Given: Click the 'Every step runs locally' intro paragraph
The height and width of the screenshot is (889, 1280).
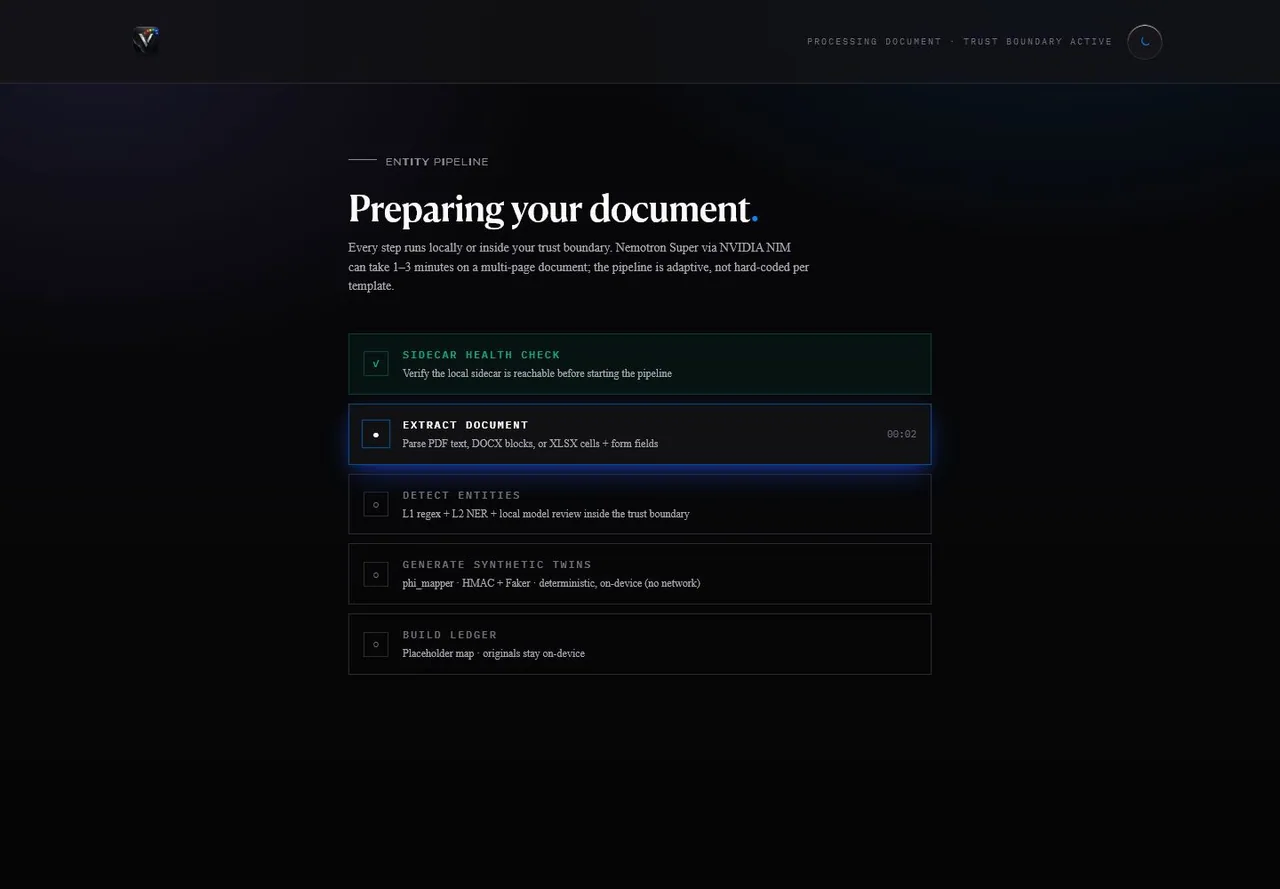Looking at the screenshot, I should point(579,266).
